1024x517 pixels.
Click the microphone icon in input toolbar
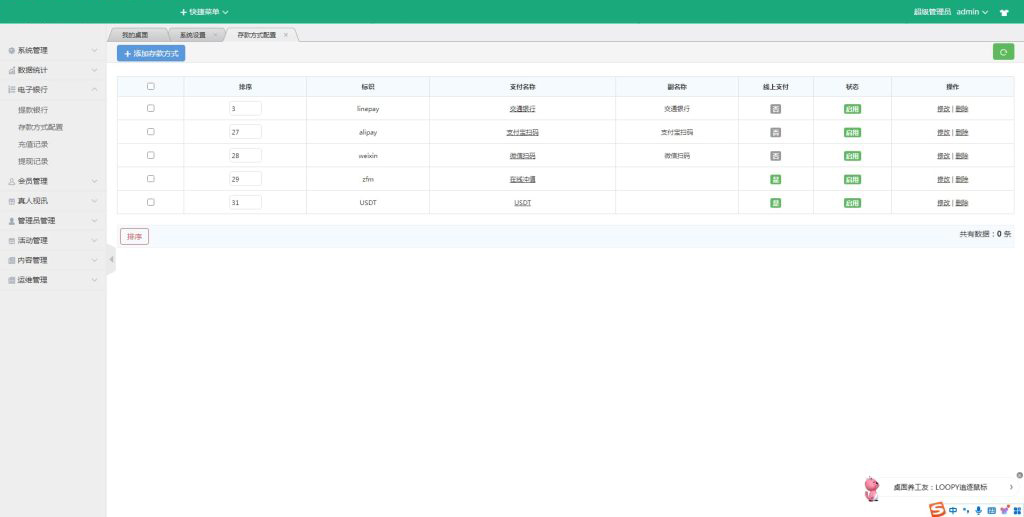[978, 510]
